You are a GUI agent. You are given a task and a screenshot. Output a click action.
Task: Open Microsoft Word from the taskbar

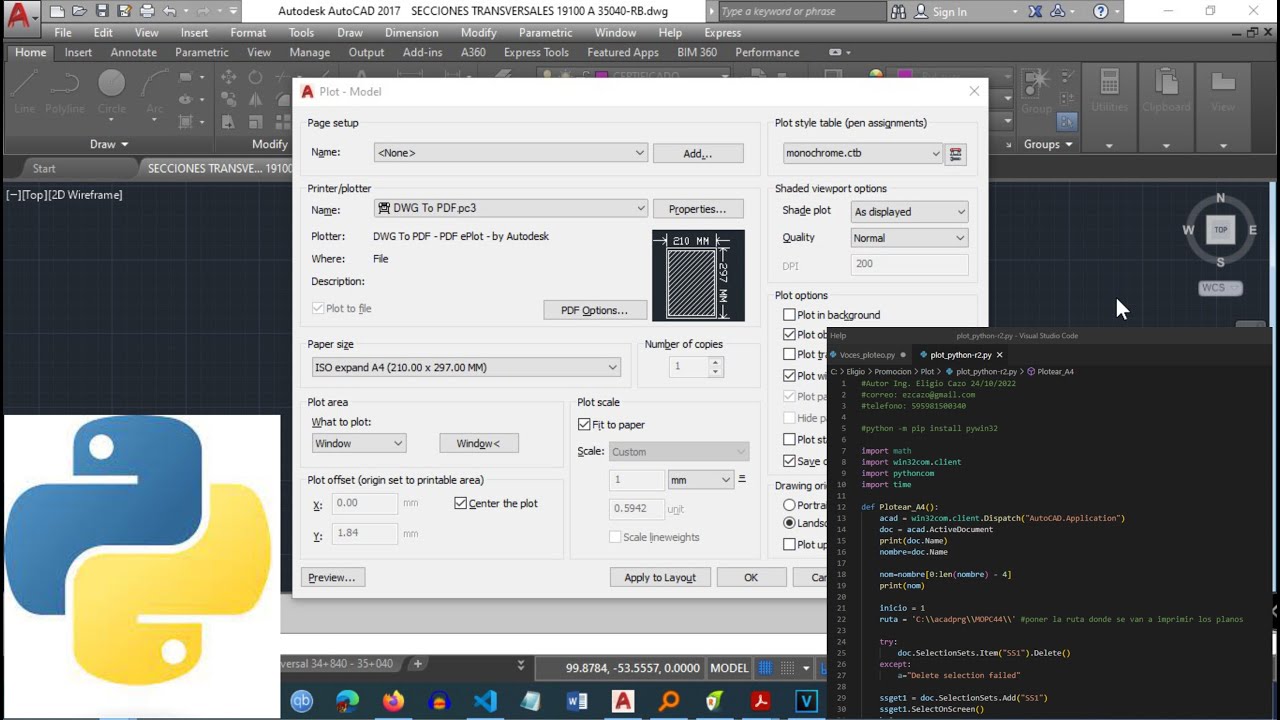pos(577,701)
